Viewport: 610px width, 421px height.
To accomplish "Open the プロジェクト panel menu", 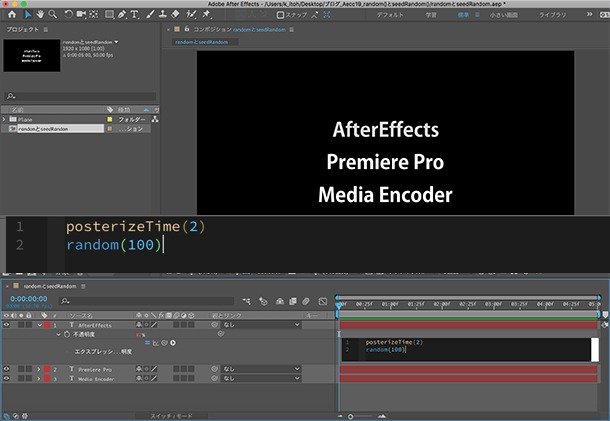I will [x=46, y=30].
